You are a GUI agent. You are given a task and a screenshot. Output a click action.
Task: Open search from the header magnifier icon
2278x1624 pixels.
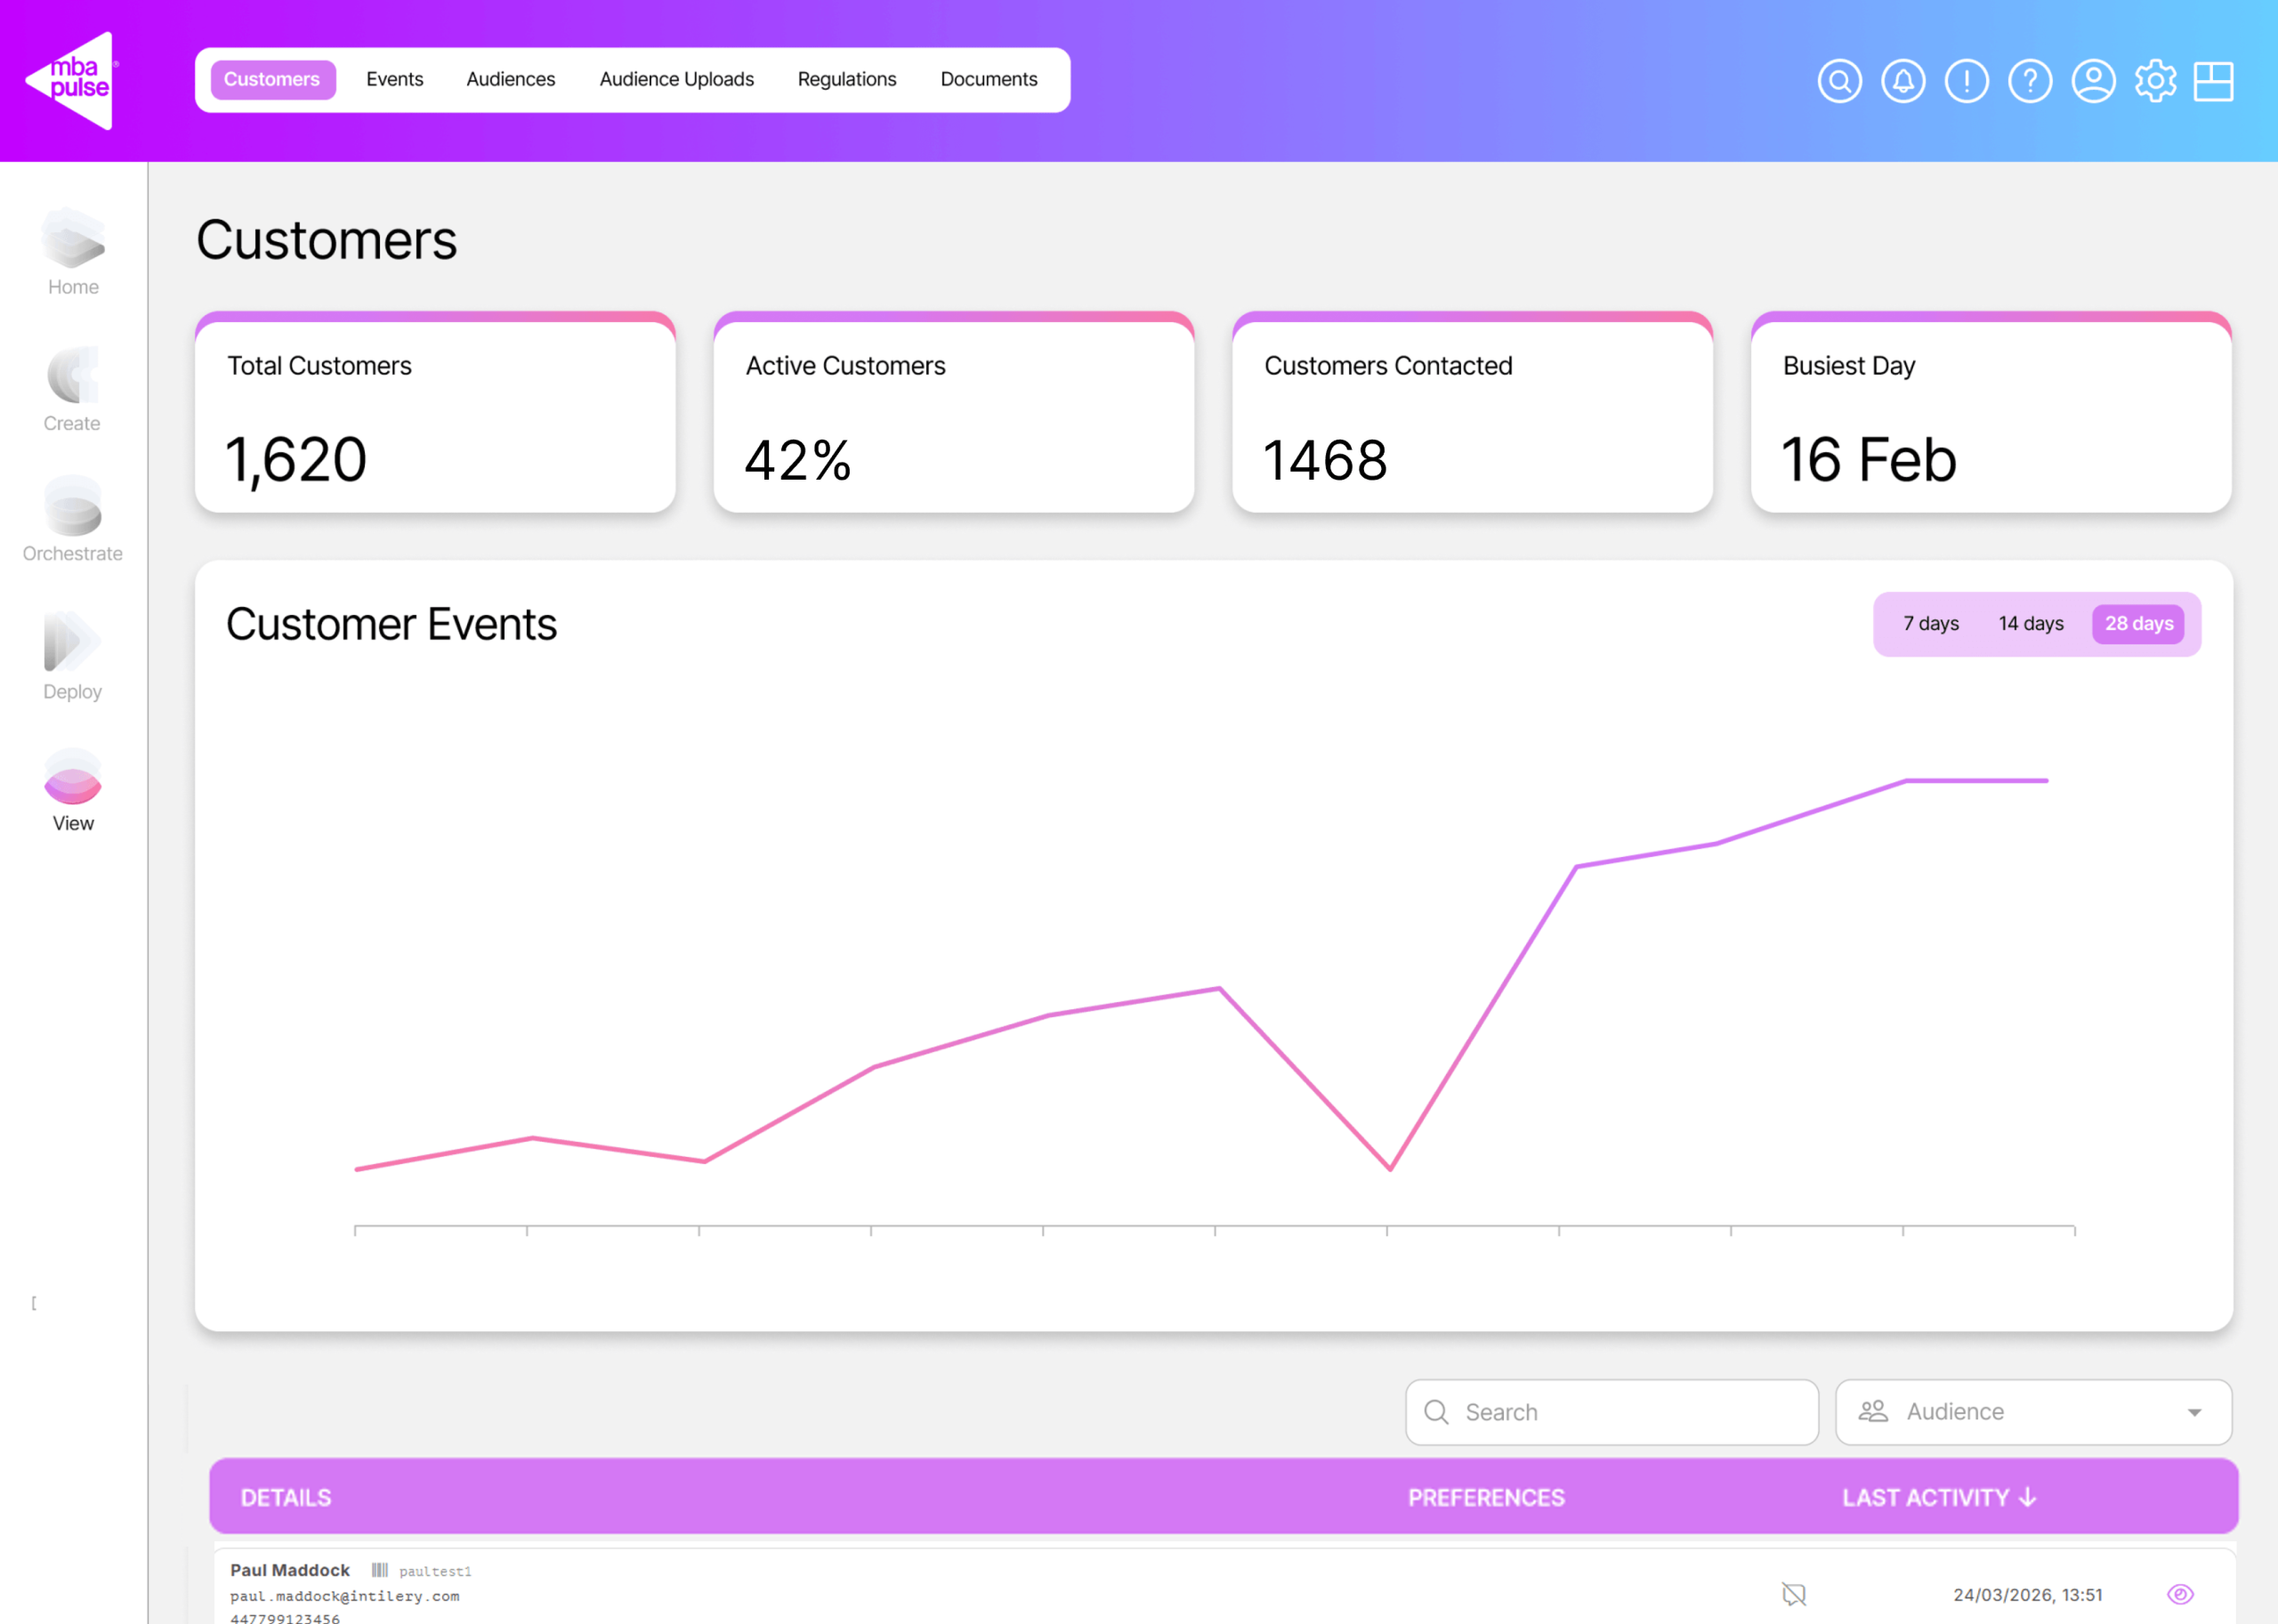coord(1839,81)
